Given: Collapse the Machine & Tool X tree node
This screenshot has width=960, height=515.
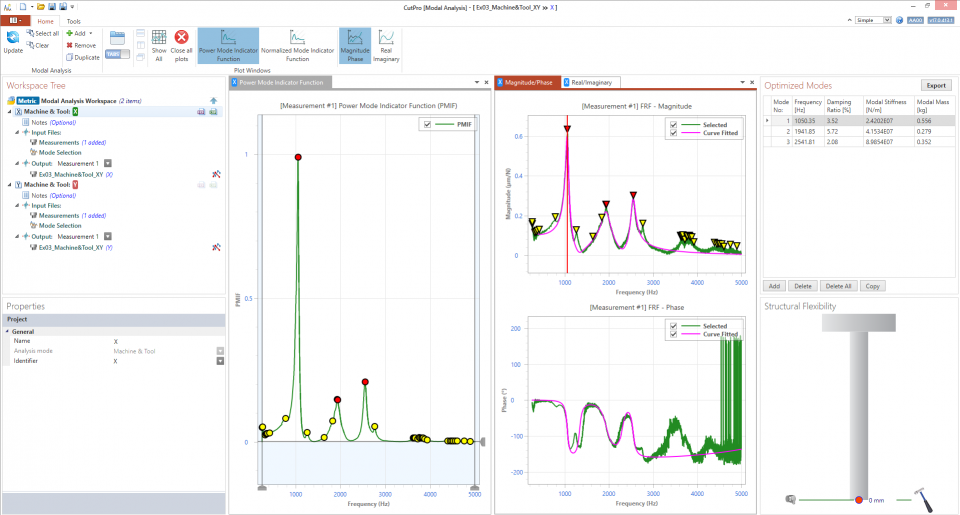Looking at the screenshot, I should click(x=9, y=111).
